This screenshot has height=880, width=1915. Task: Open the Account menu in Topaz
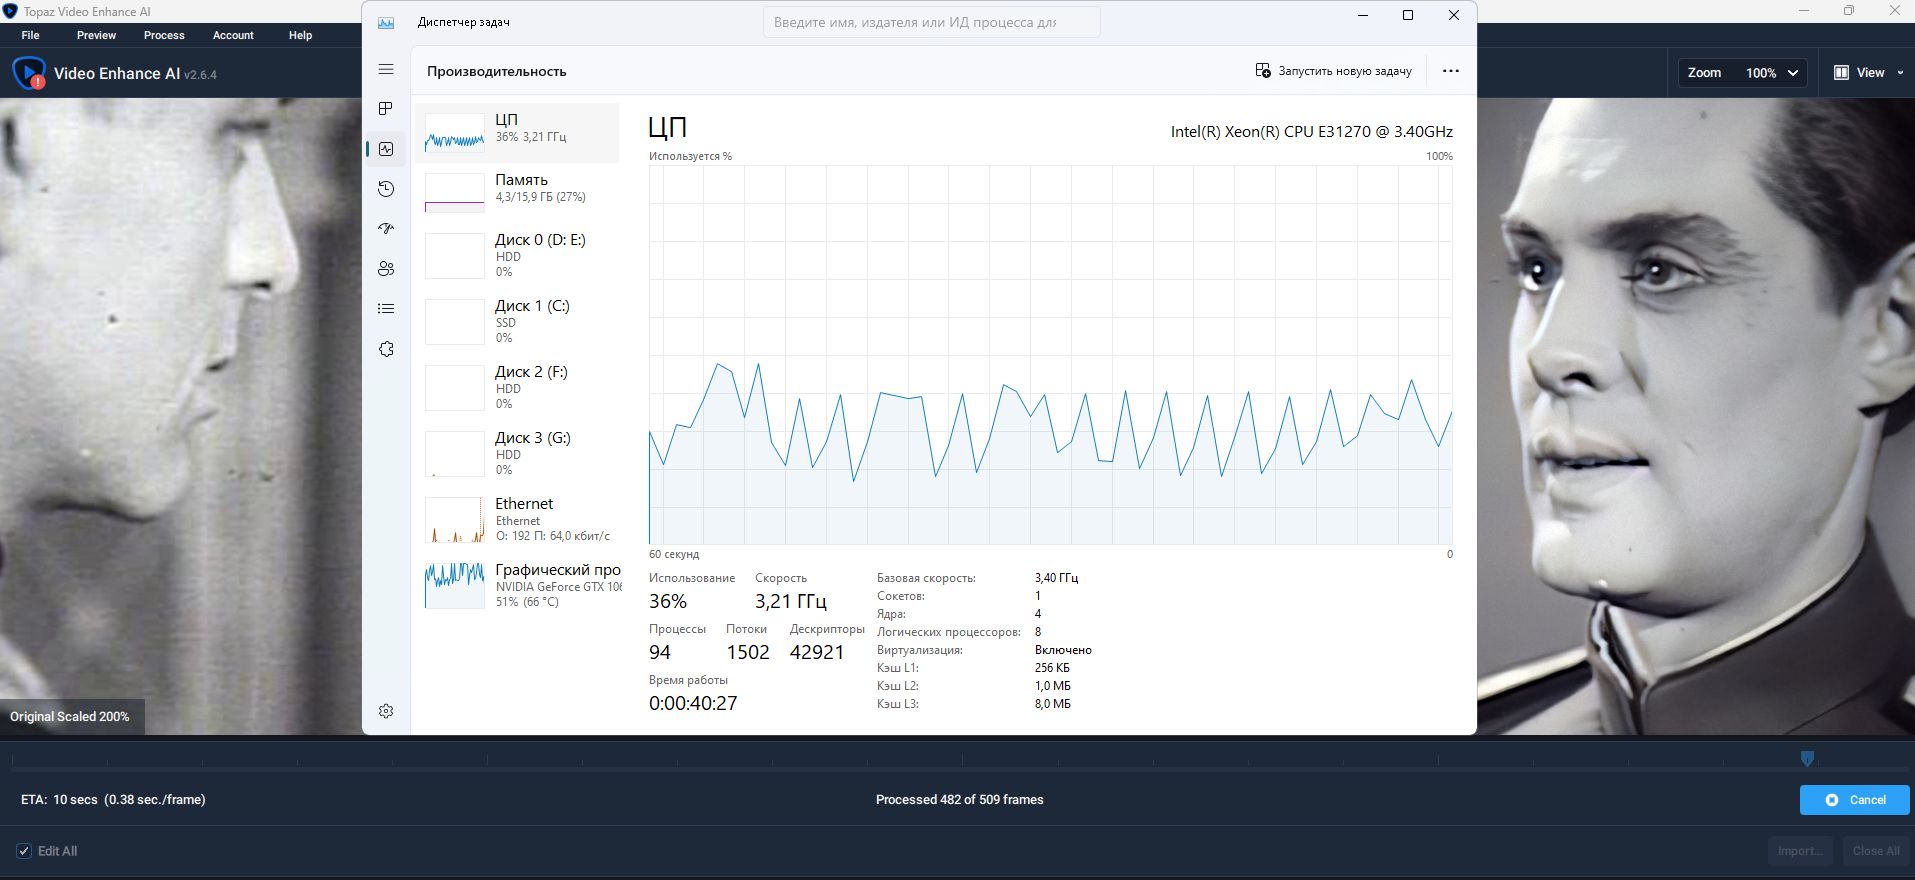click(233, 35)
